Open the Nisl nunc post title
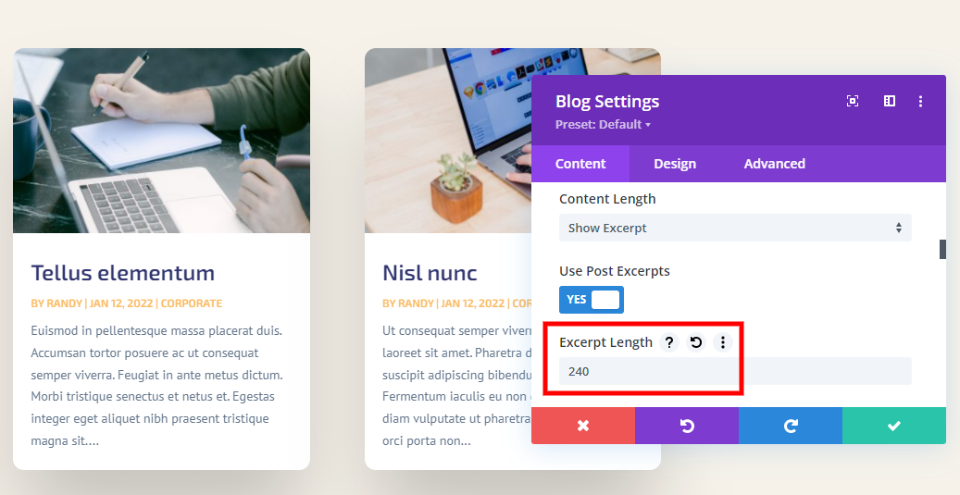 point(430,273)
